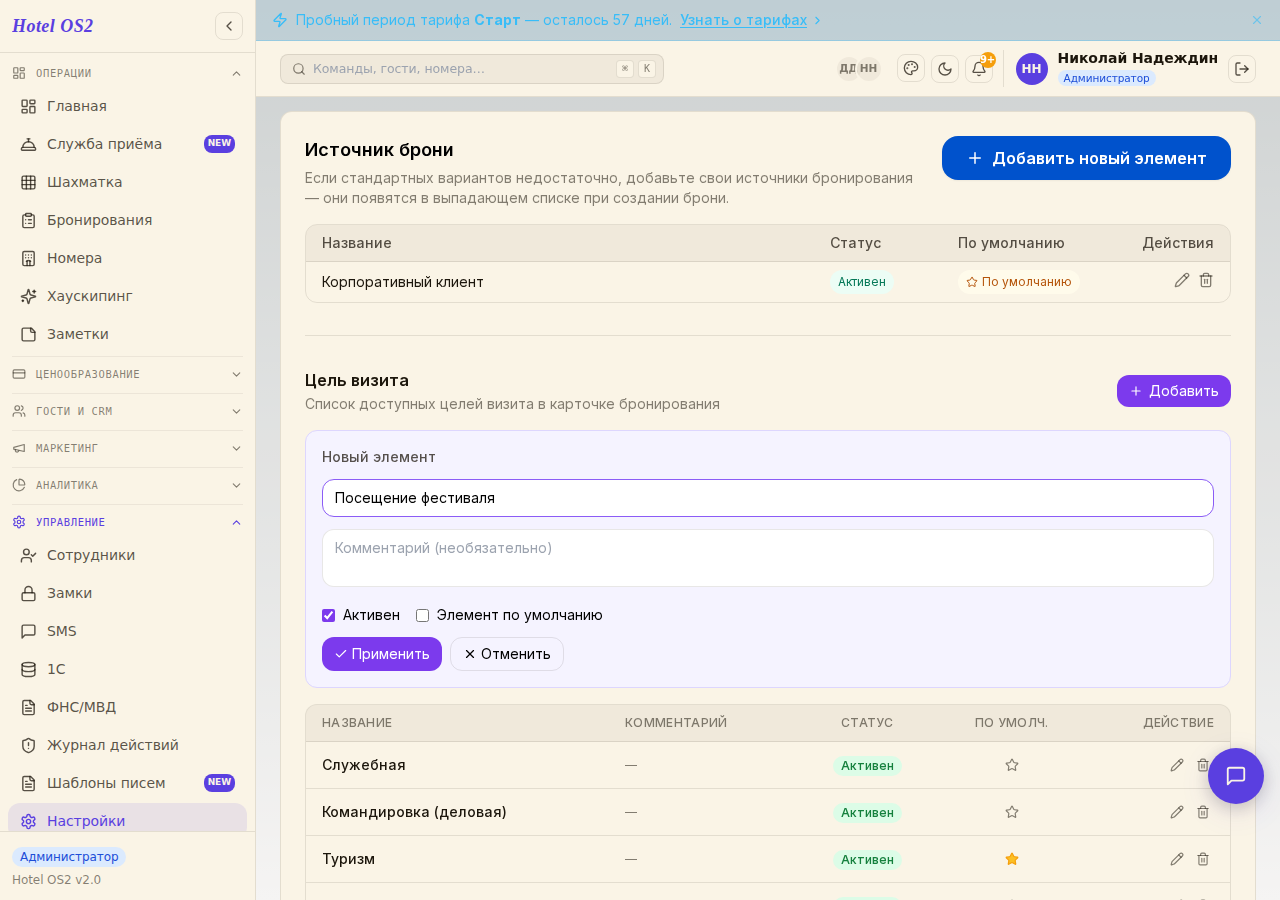Enable Элемент по умолчанию checkbox
The height and width of the screenshot is (900, 1280).
[422, 615]
